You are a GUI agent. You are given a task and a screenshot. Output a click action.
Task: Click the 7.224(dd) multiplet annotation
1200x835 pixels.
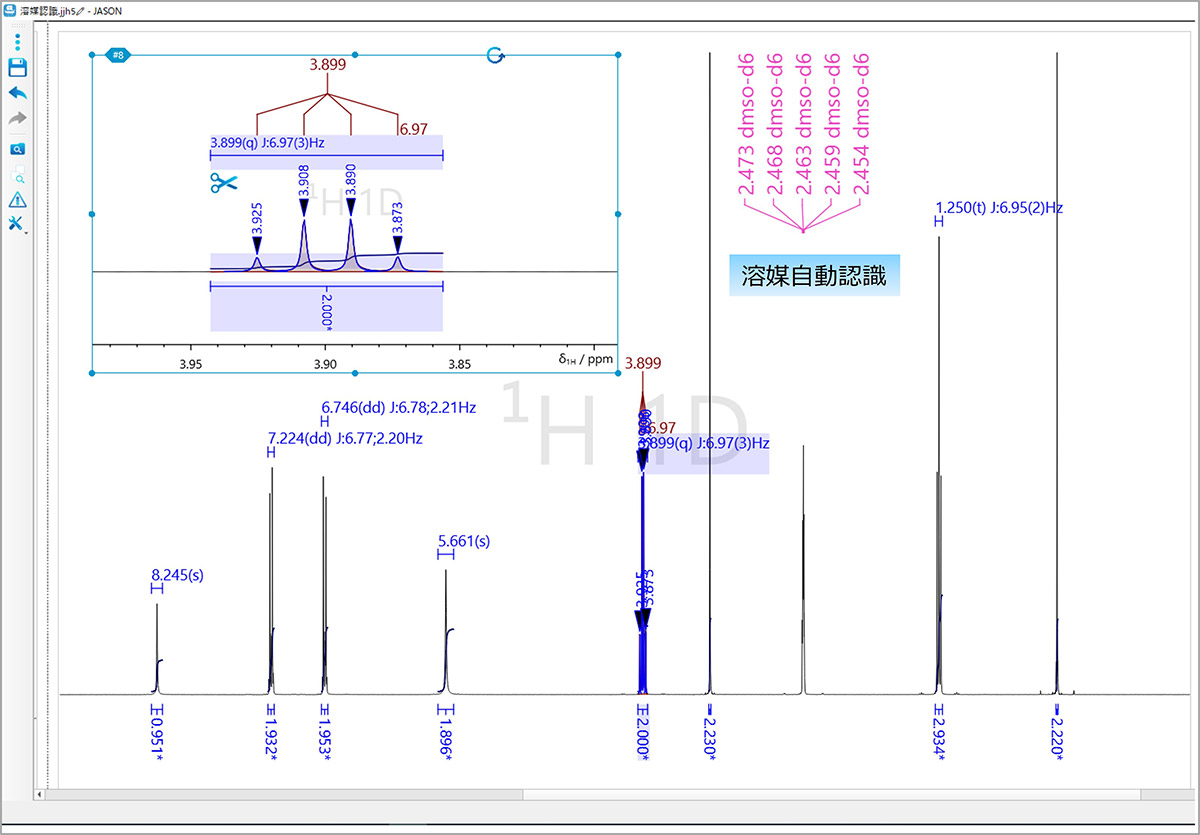(344, 438)
